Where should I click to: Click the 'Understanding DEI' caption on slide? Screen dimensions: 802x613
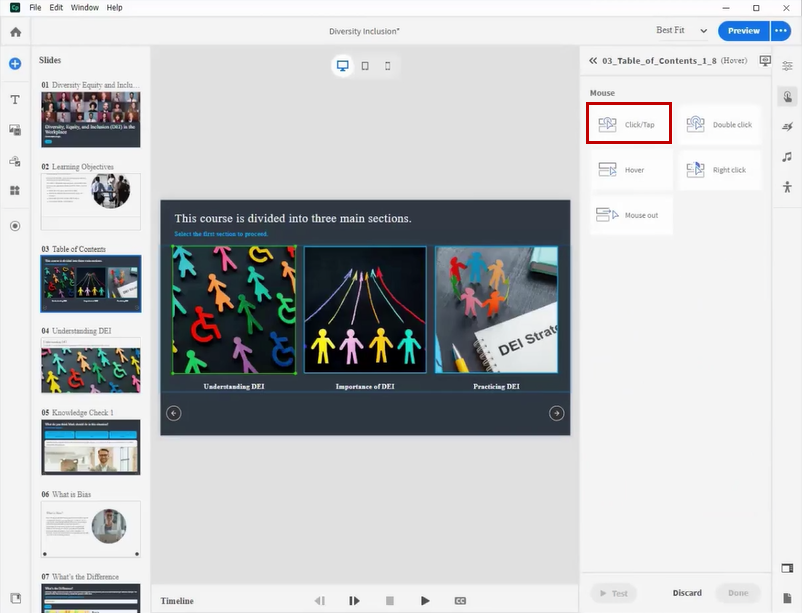pyautogui.click(x=234, y=386)
